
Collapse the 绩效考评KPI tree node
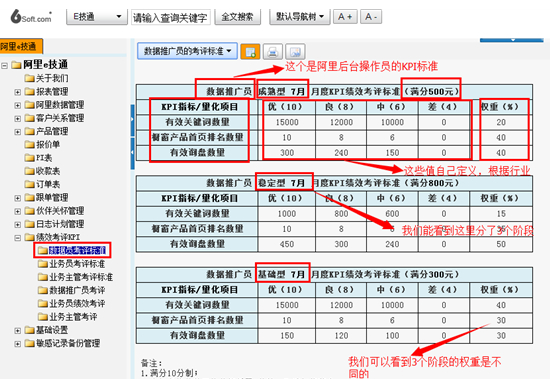(18, 238)
